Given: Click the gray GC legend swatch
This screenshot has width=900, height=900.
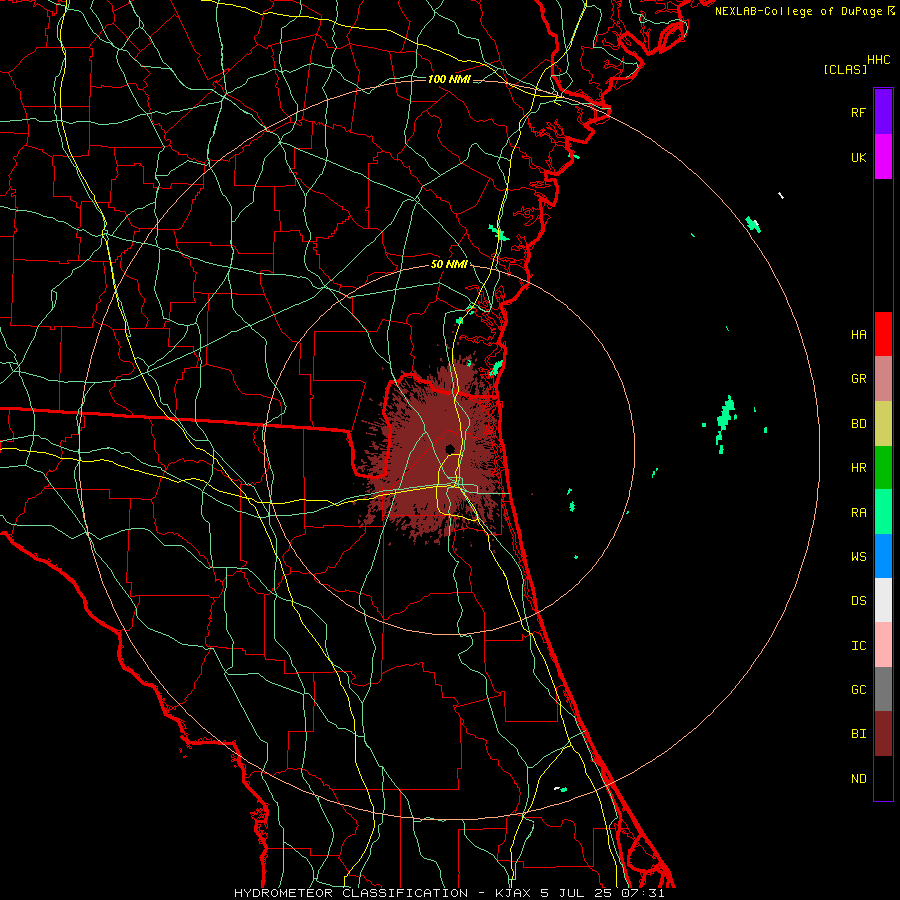Looking at the screenshot, I should point(883,689).
